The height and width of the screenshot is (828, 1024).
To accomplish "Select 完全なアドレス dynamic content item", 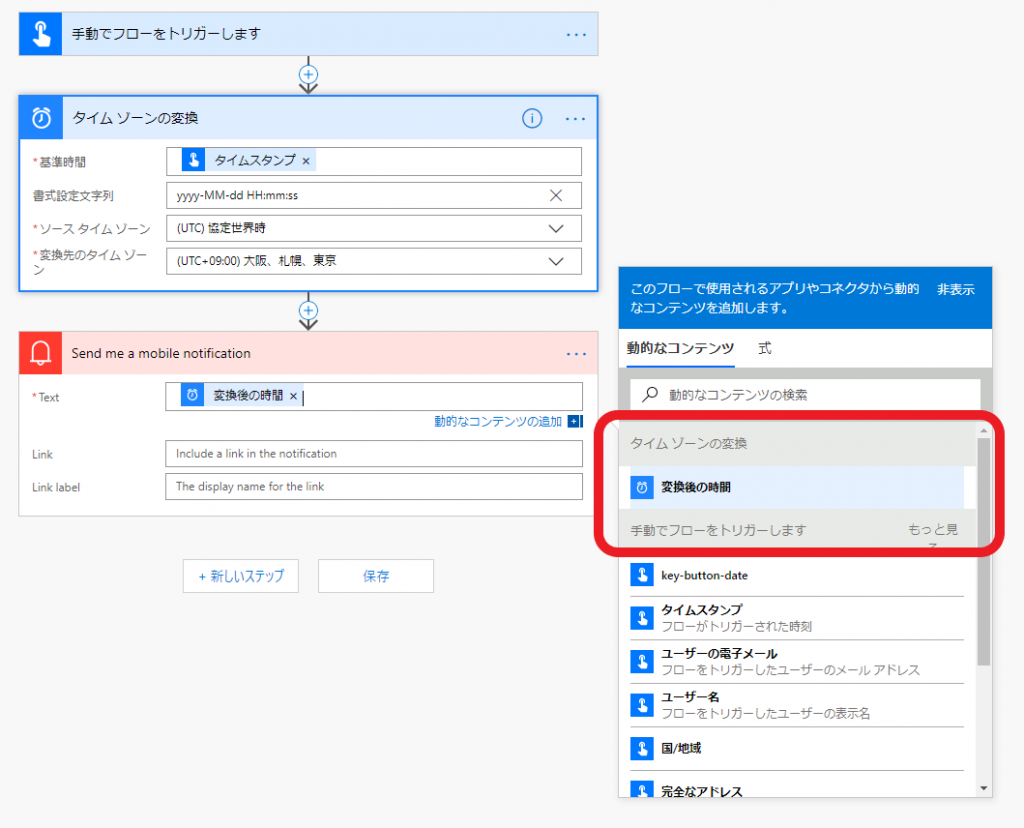I will (797, 788).
